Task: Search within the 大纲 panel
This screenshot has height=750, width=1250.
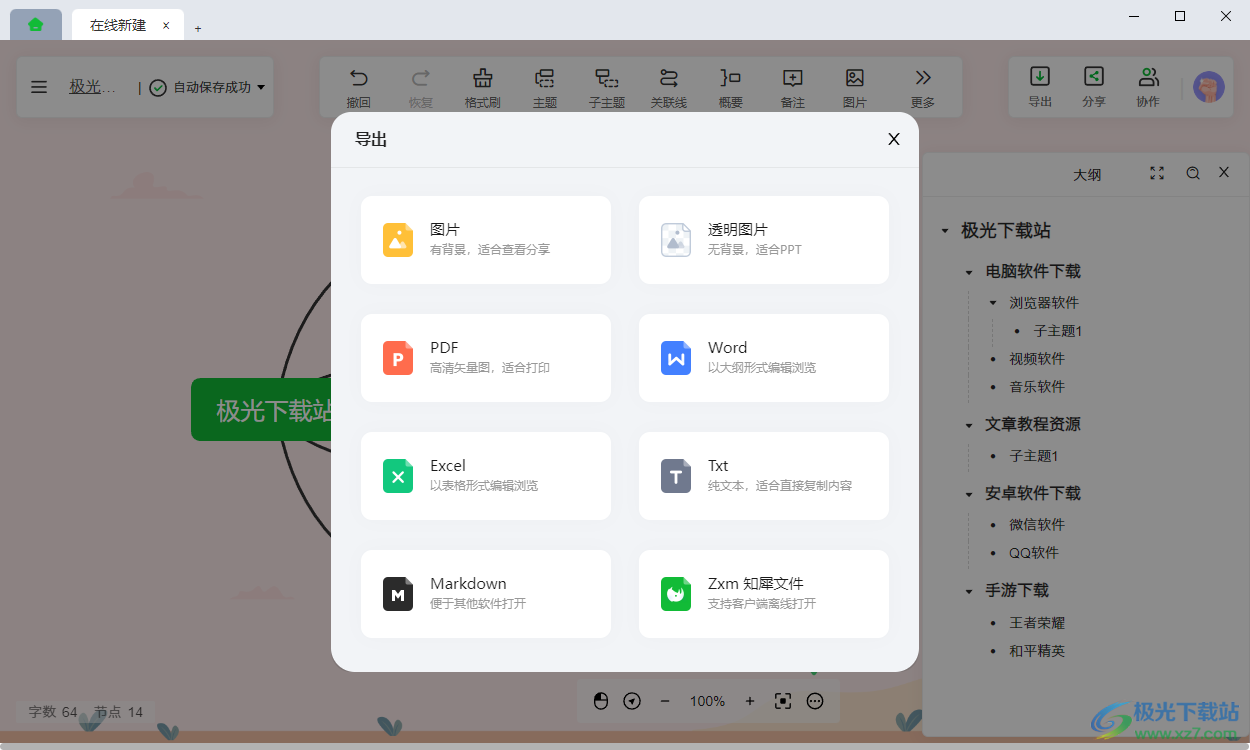Action: tap(1193, 173)
